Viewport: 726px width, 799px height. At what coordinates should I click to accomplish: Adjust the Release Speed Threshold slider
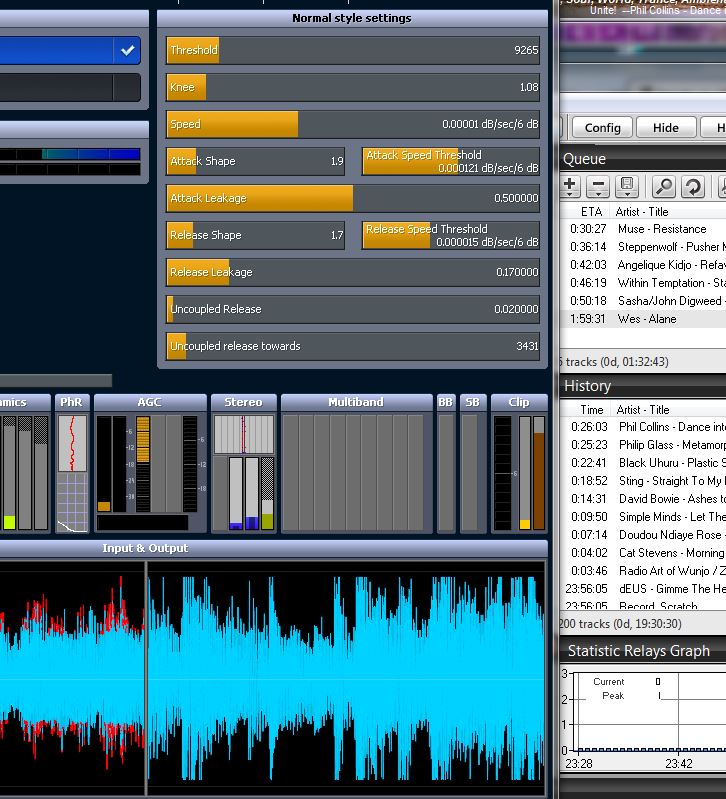[x=450, y=235]
